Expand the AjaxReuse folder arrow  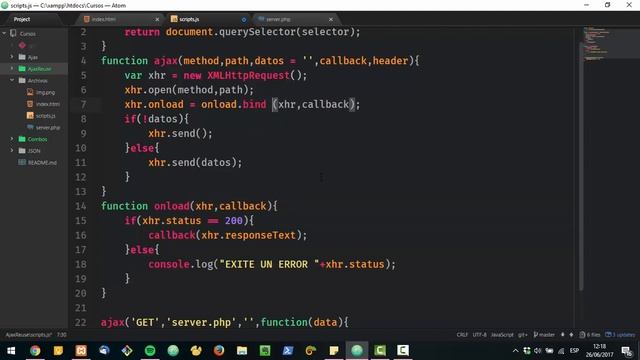click(12, 69)
